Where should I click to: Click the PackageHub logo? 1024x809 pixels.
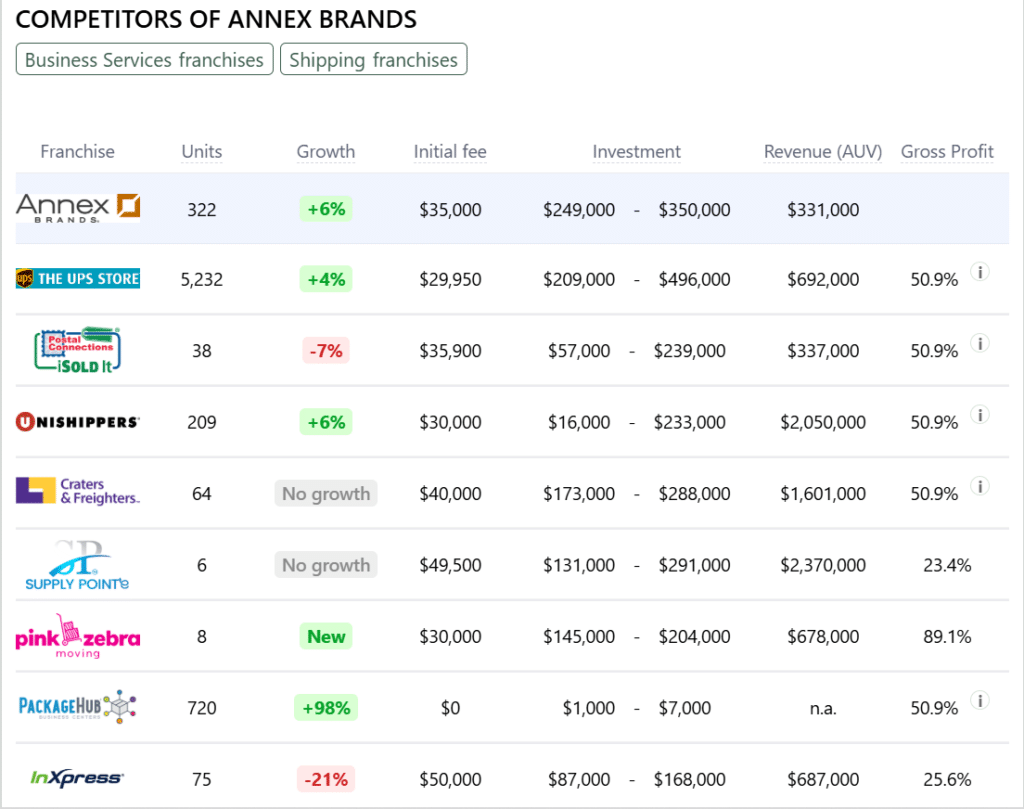pyautogui.click(x=78, y=706)
